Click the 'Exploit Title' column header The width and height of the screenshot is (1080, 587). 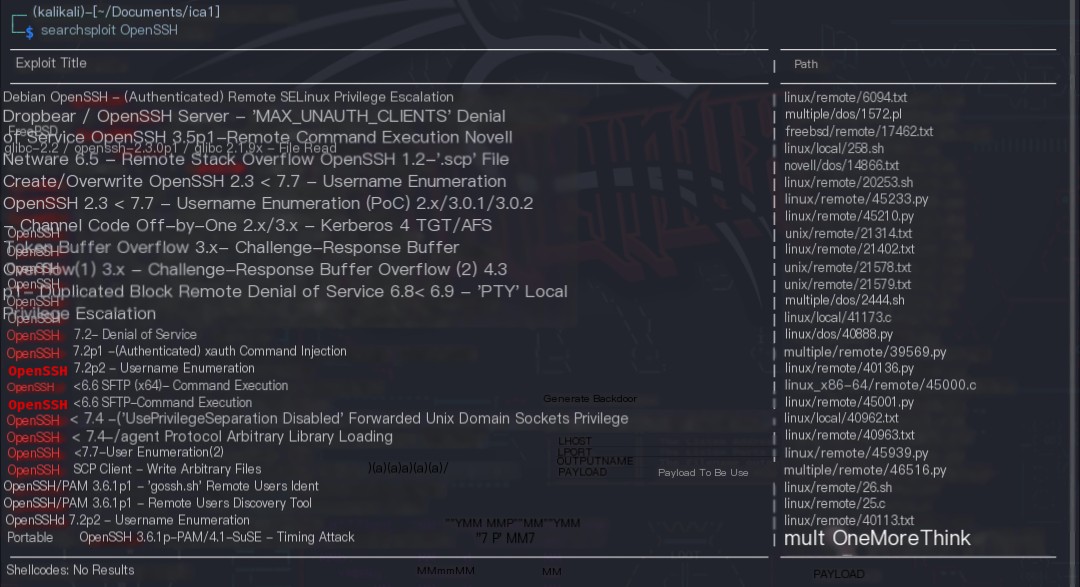(51, 63)
